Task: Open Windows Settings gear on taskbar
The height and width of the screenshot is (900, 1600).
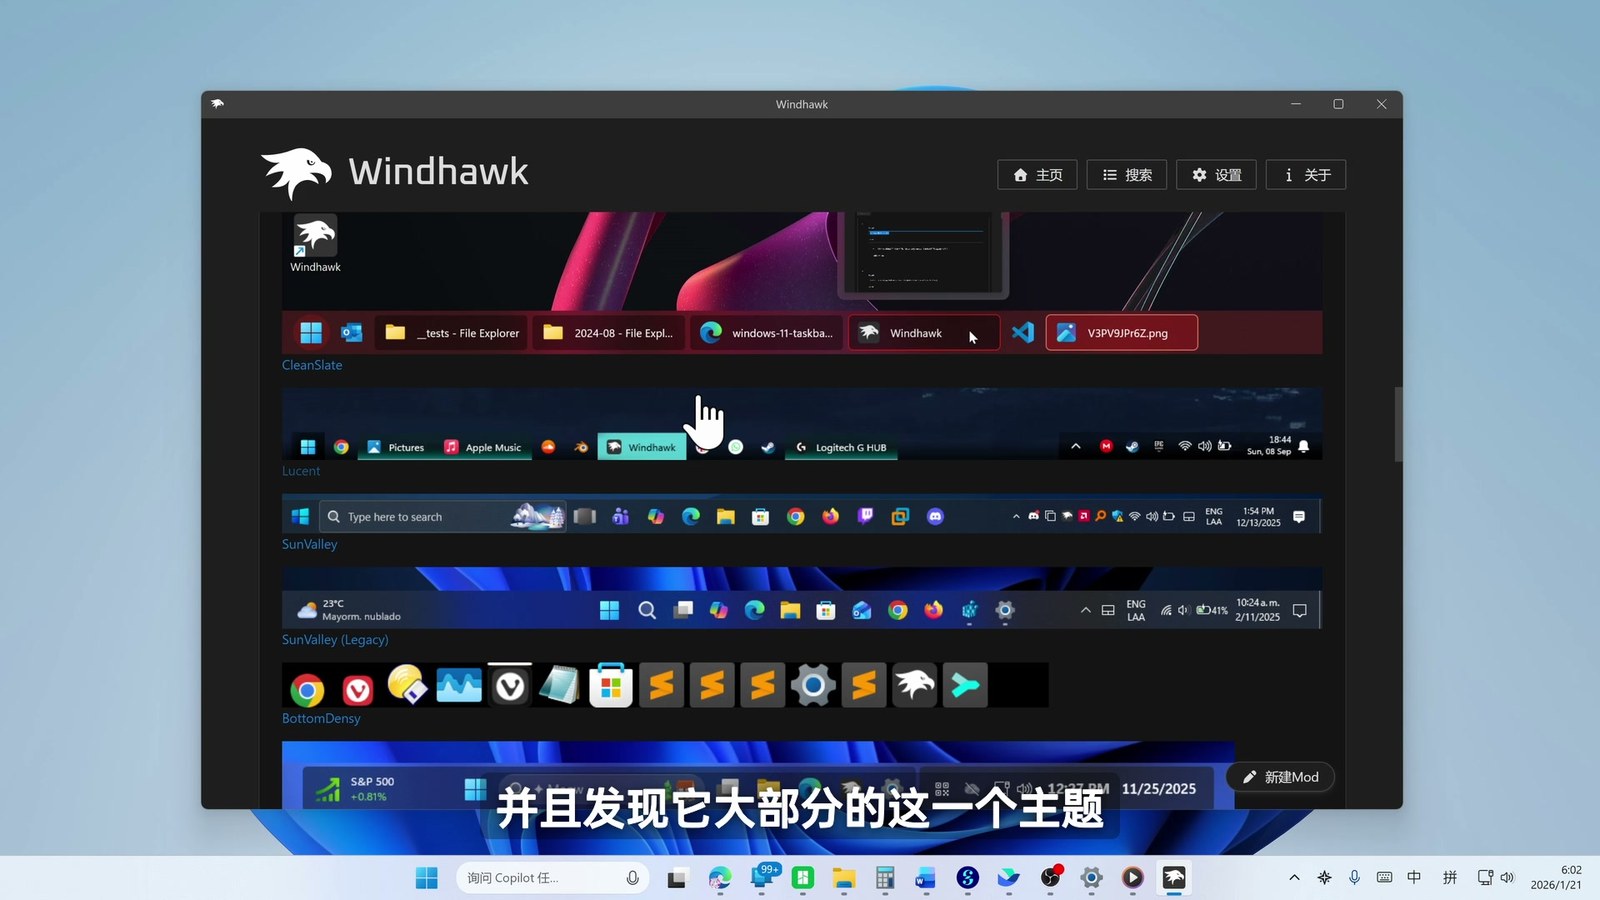Action: pos(1091,878)
